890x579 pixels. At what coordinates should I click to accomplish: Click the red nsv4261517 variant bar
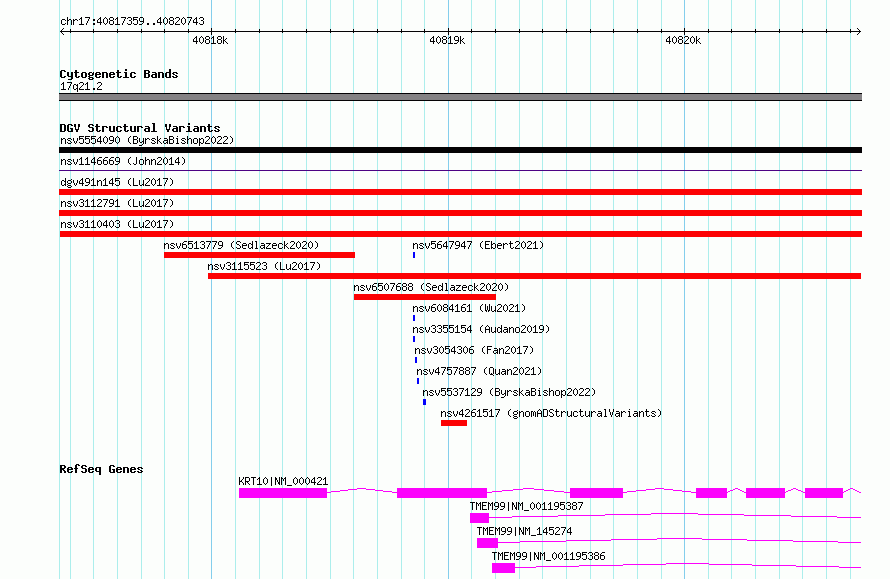point(454,423)
